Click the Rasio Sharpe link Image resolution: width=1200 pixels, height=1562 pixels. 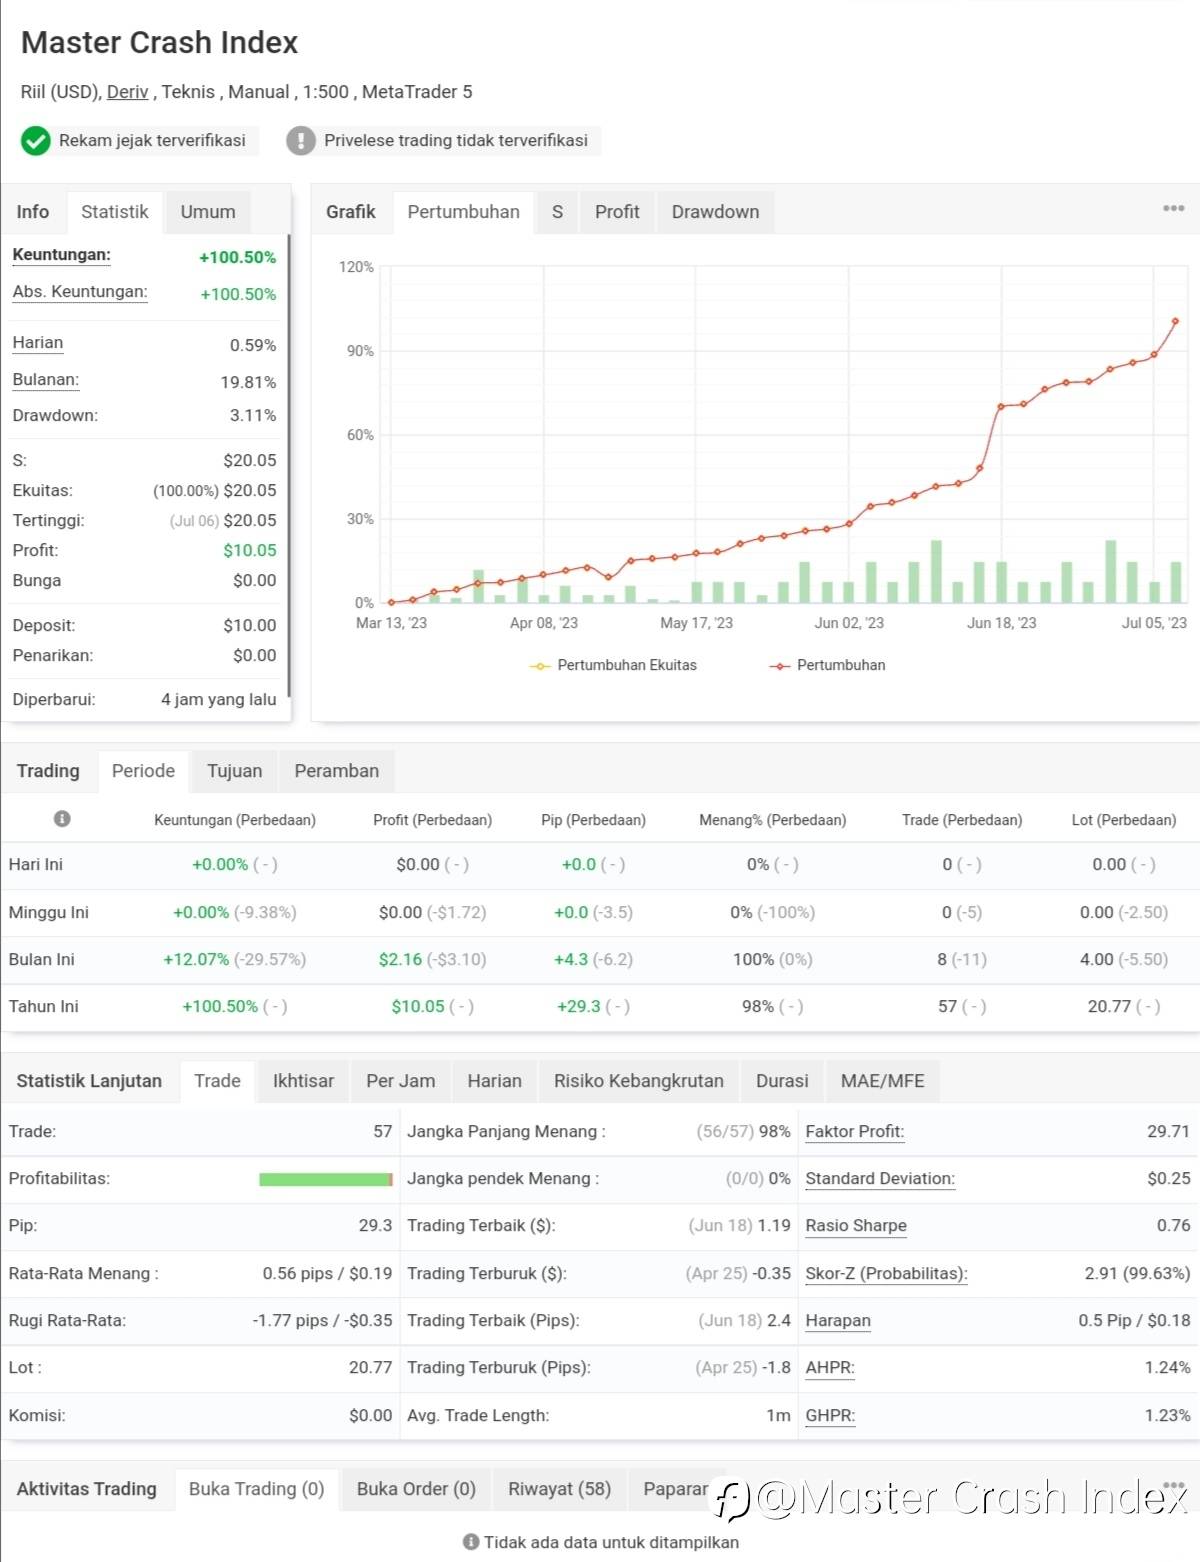click(x=856, y=1226)
